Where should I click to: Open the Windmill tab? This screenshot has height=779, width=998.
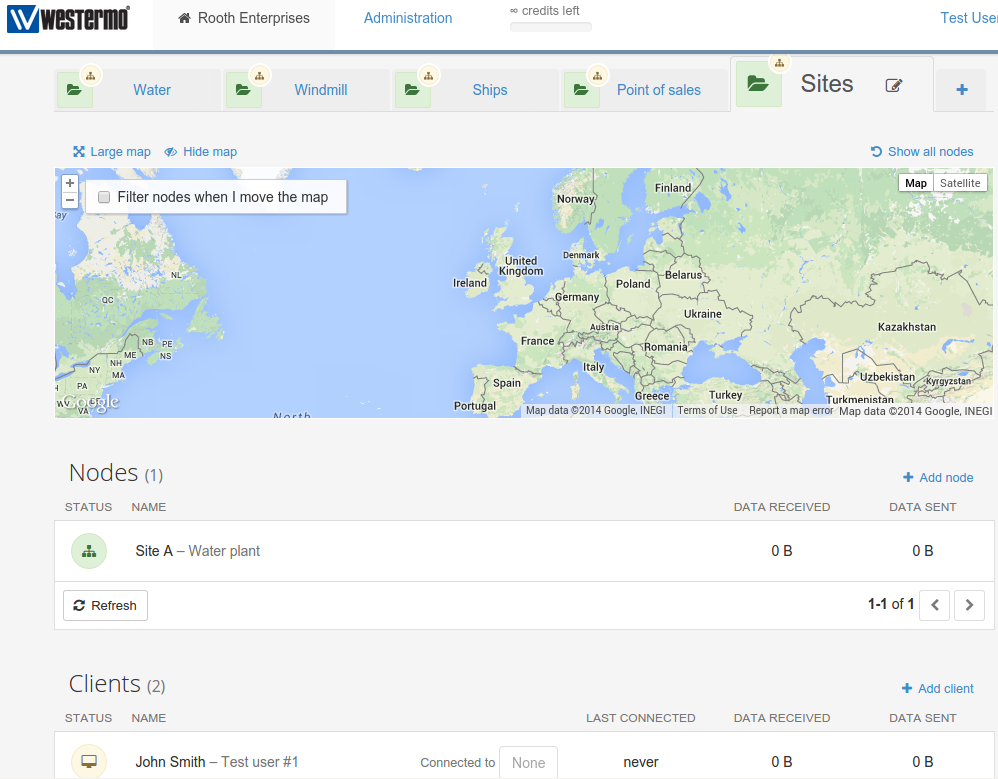click(320, 90)
